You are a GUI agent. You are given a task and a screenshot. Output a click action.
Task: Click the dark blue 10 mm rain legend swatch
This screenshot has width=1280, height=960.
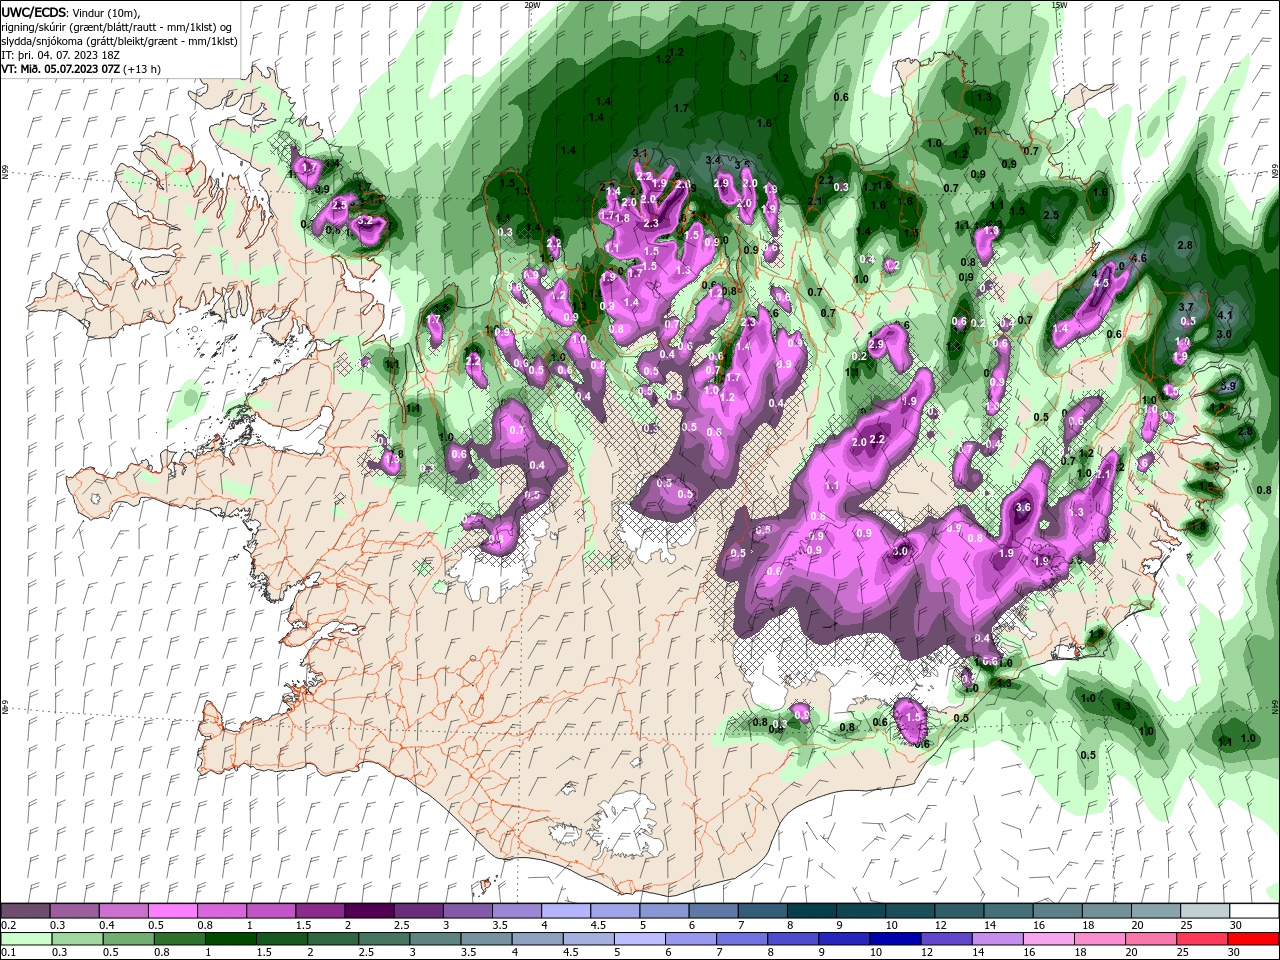[x=893, y=939]
